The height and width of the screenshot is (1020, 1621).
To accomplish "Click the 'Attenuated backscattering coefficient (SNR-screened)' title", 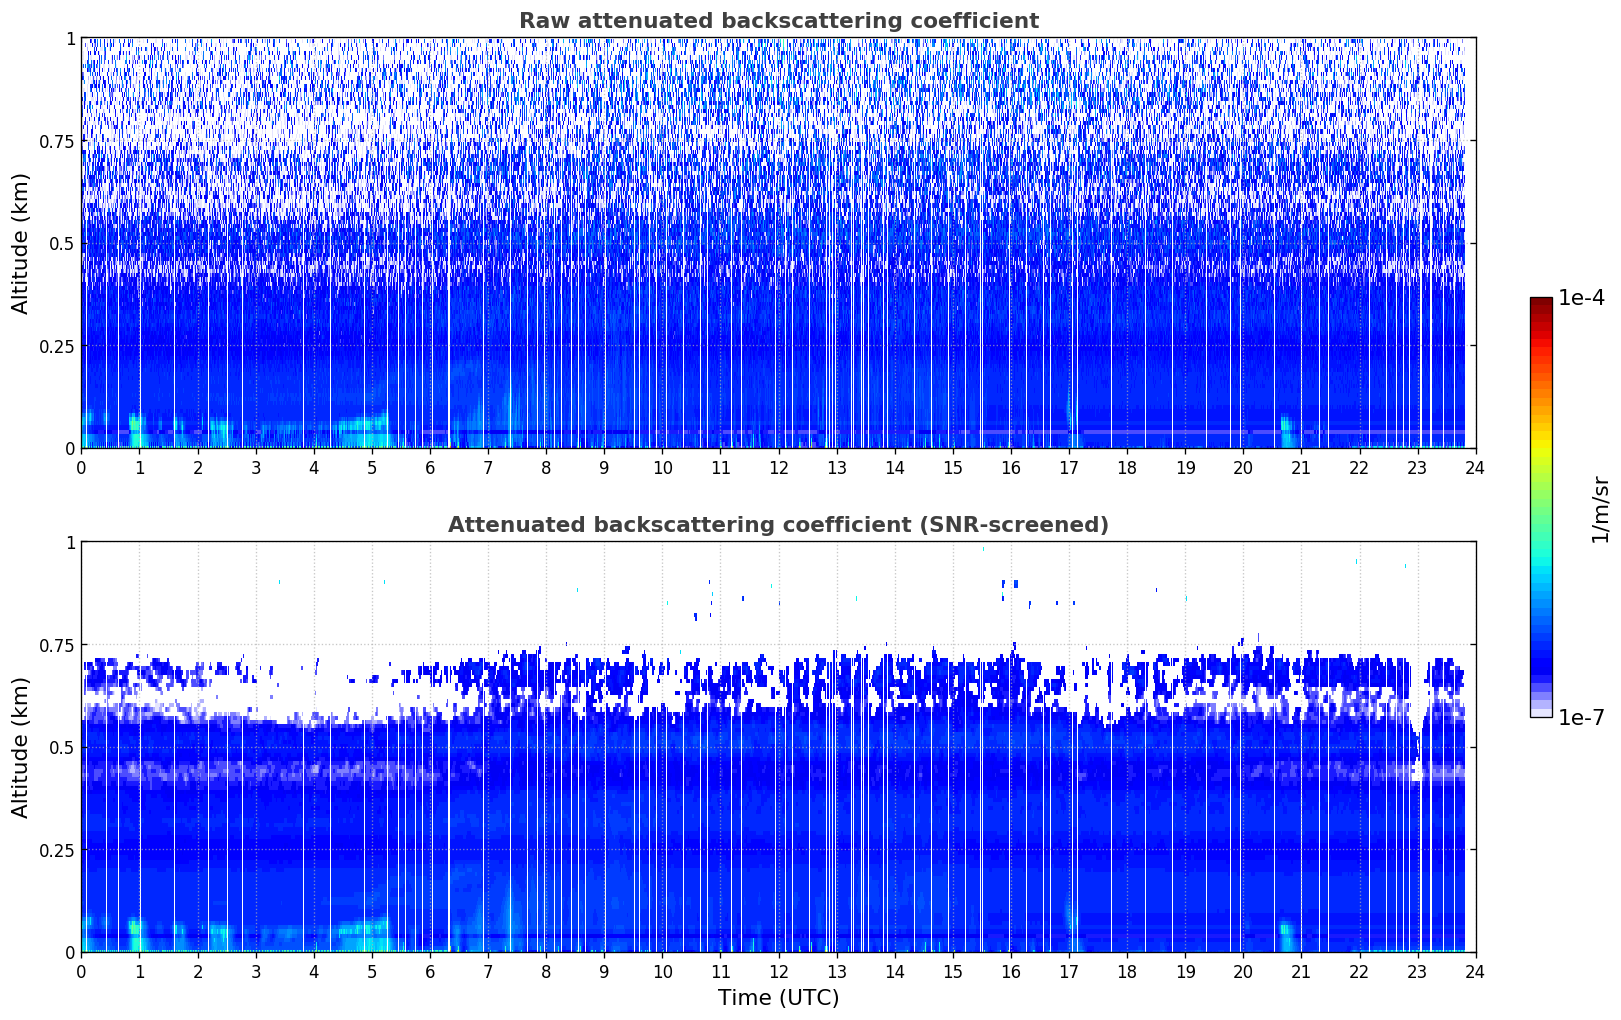I will 778,525.
